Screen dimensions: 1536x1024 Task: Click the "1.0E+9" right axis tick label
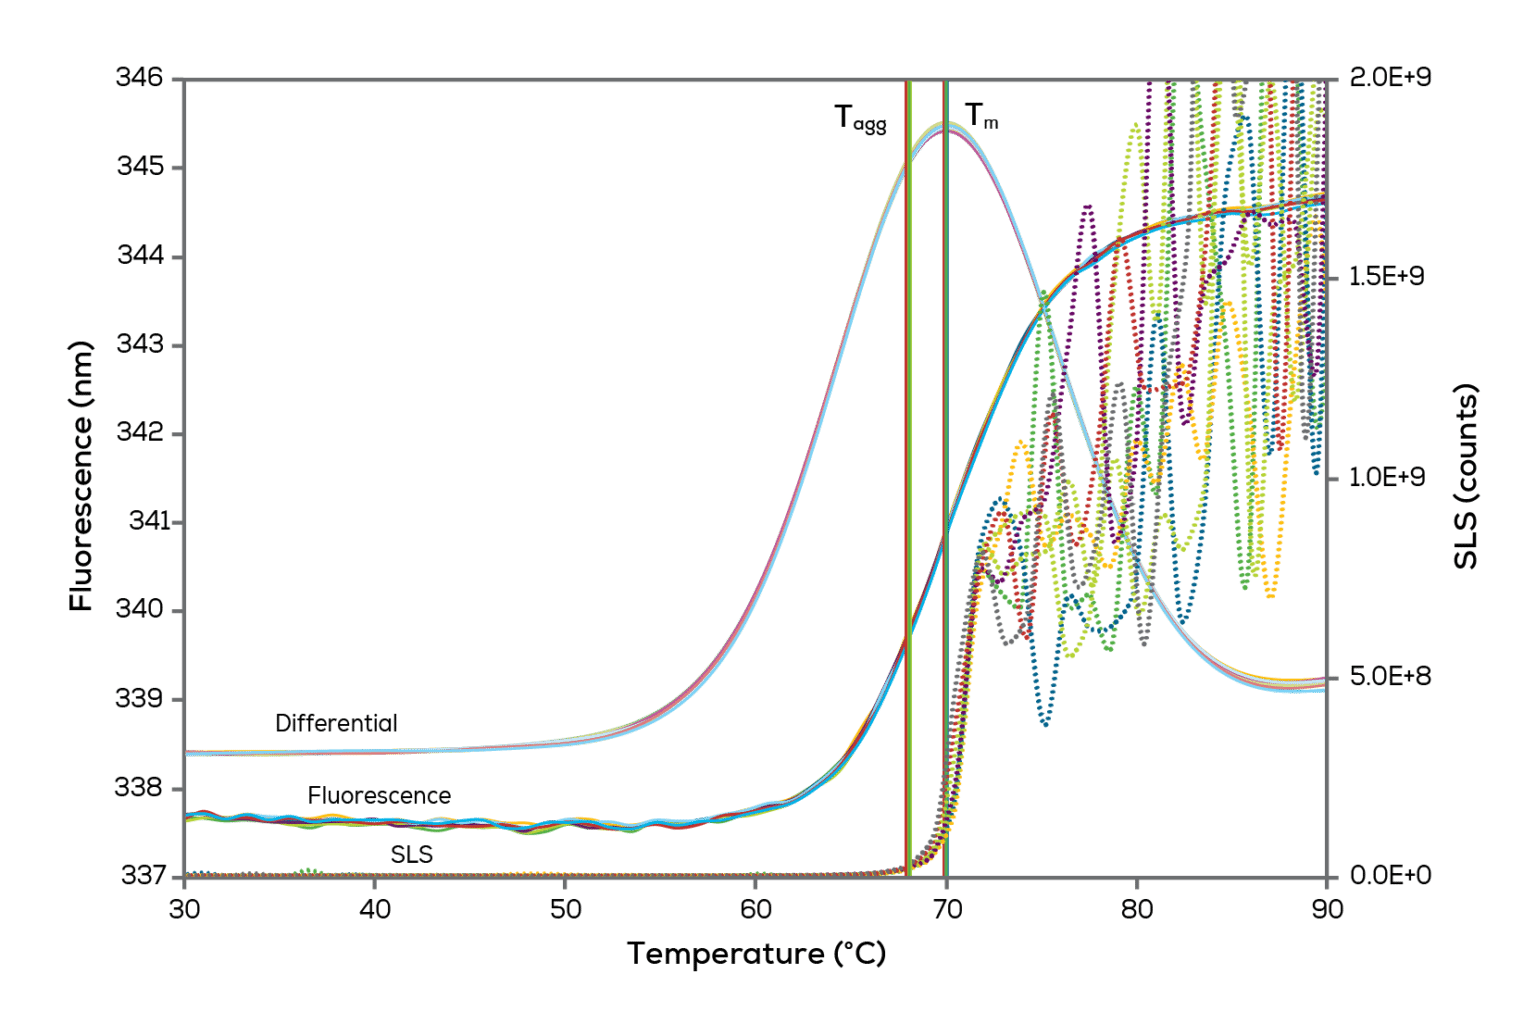pos(1388,477)
